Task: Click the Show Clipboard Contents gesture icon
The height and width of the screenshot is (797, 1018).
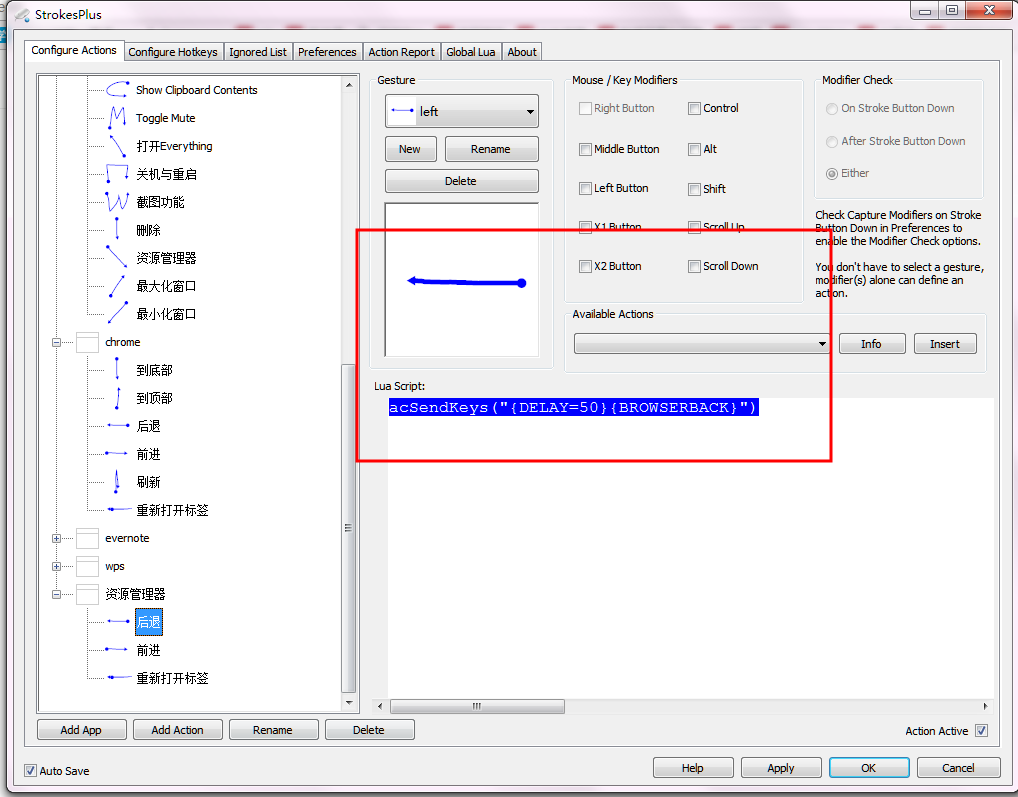Action: tap(116, 89)
